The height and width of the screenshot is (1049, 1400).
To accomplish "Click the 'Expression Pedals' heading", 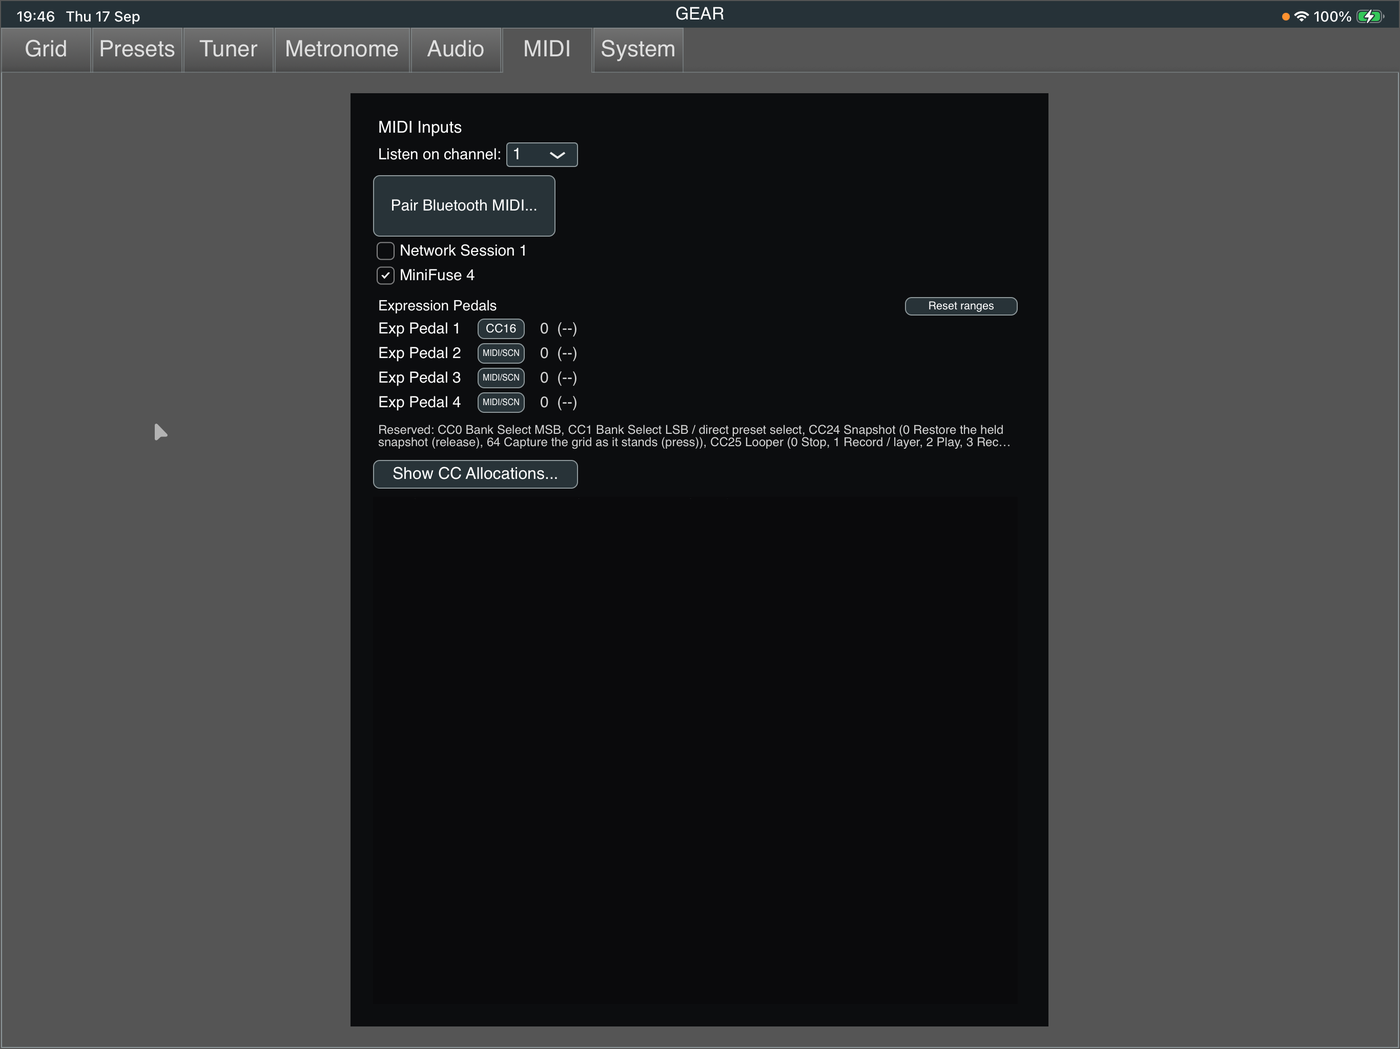I will pos(437,306).
